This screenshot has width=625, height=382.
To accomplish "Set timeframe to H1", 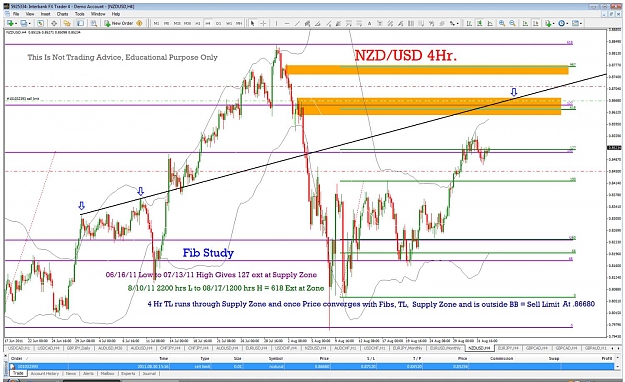I will coord(198,24).
